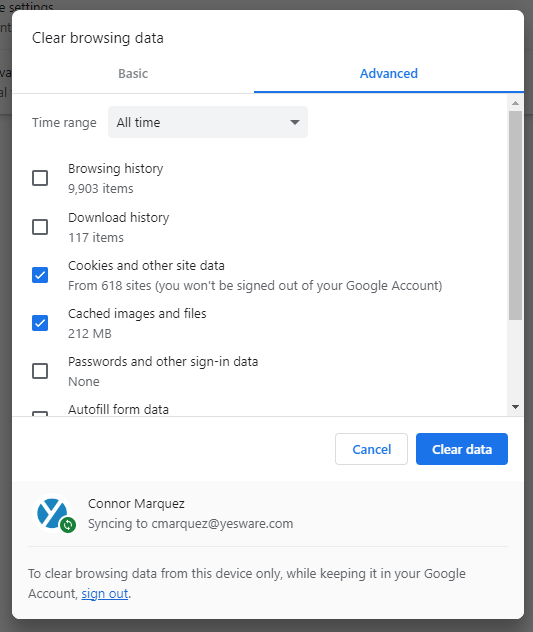
Task: Click the Yesware profile avatar icon
Action: coord(52,513)
